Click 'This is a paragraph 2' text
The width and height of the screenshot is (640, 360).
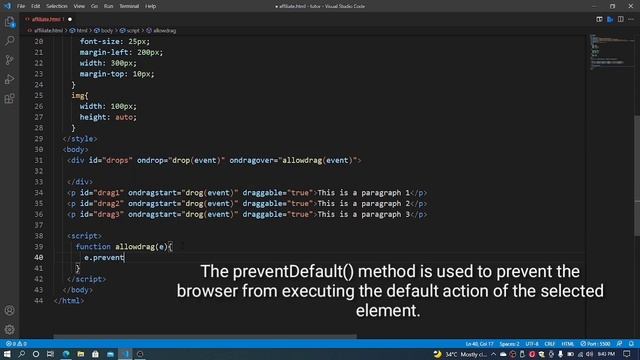pos(364,203)
